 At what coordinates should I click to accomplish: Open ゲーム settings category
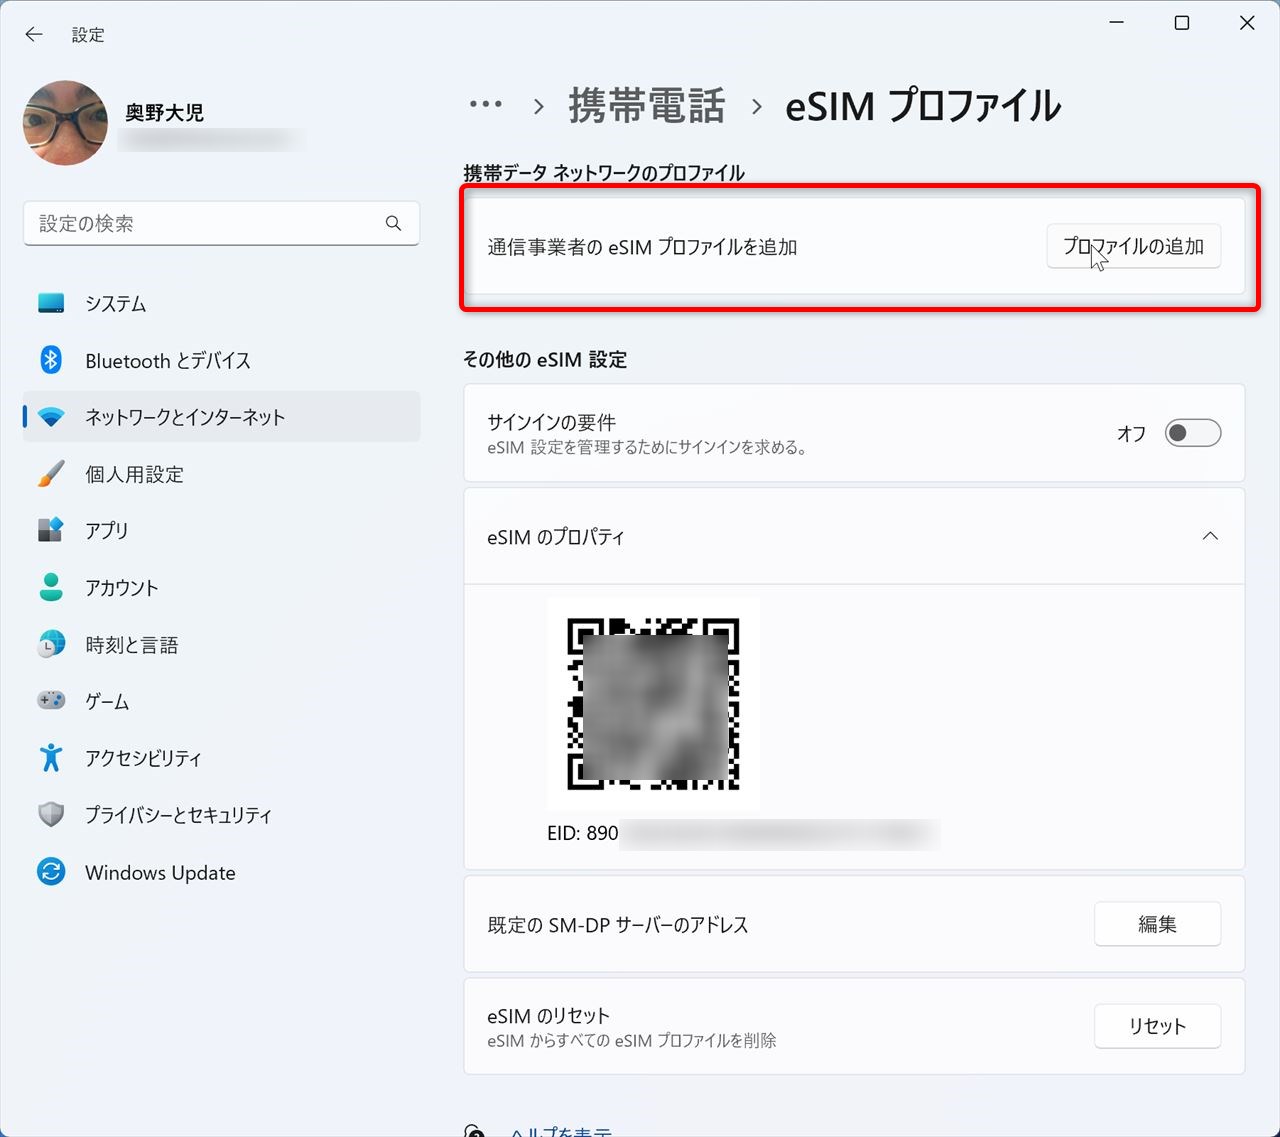221,701
